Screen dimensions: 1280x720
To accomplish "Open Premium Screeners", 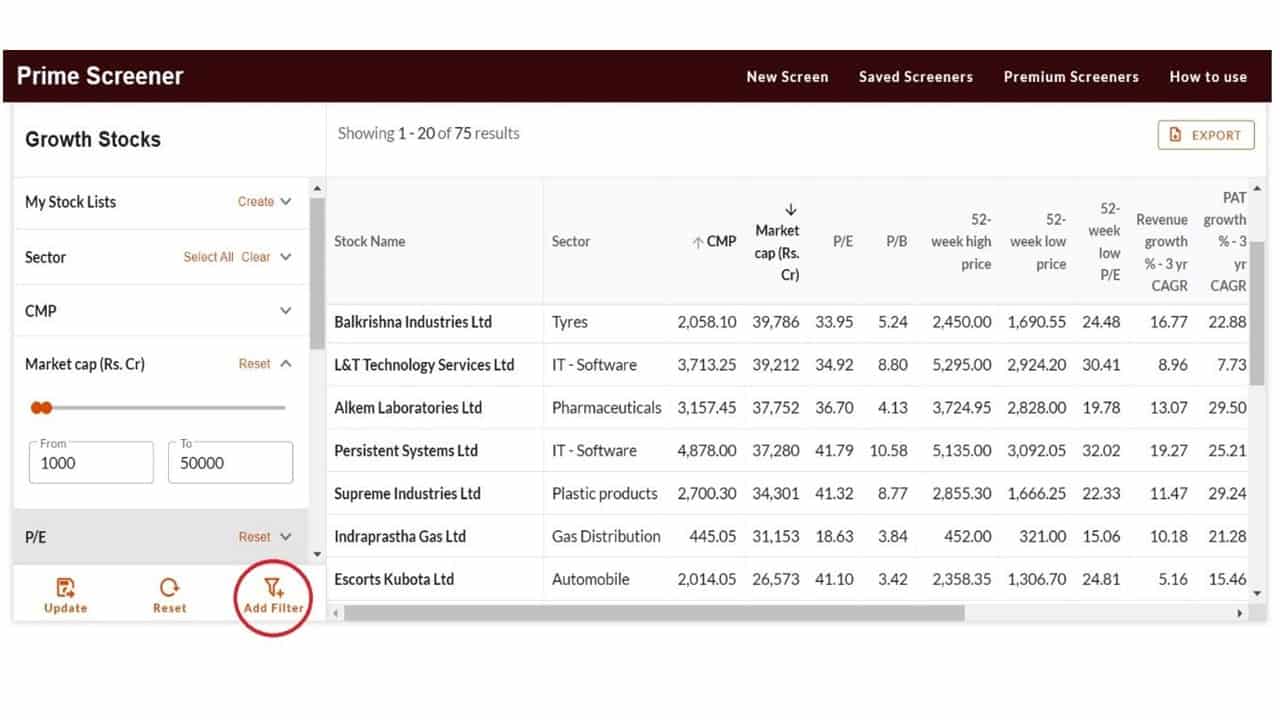I will click(1071, 77).
